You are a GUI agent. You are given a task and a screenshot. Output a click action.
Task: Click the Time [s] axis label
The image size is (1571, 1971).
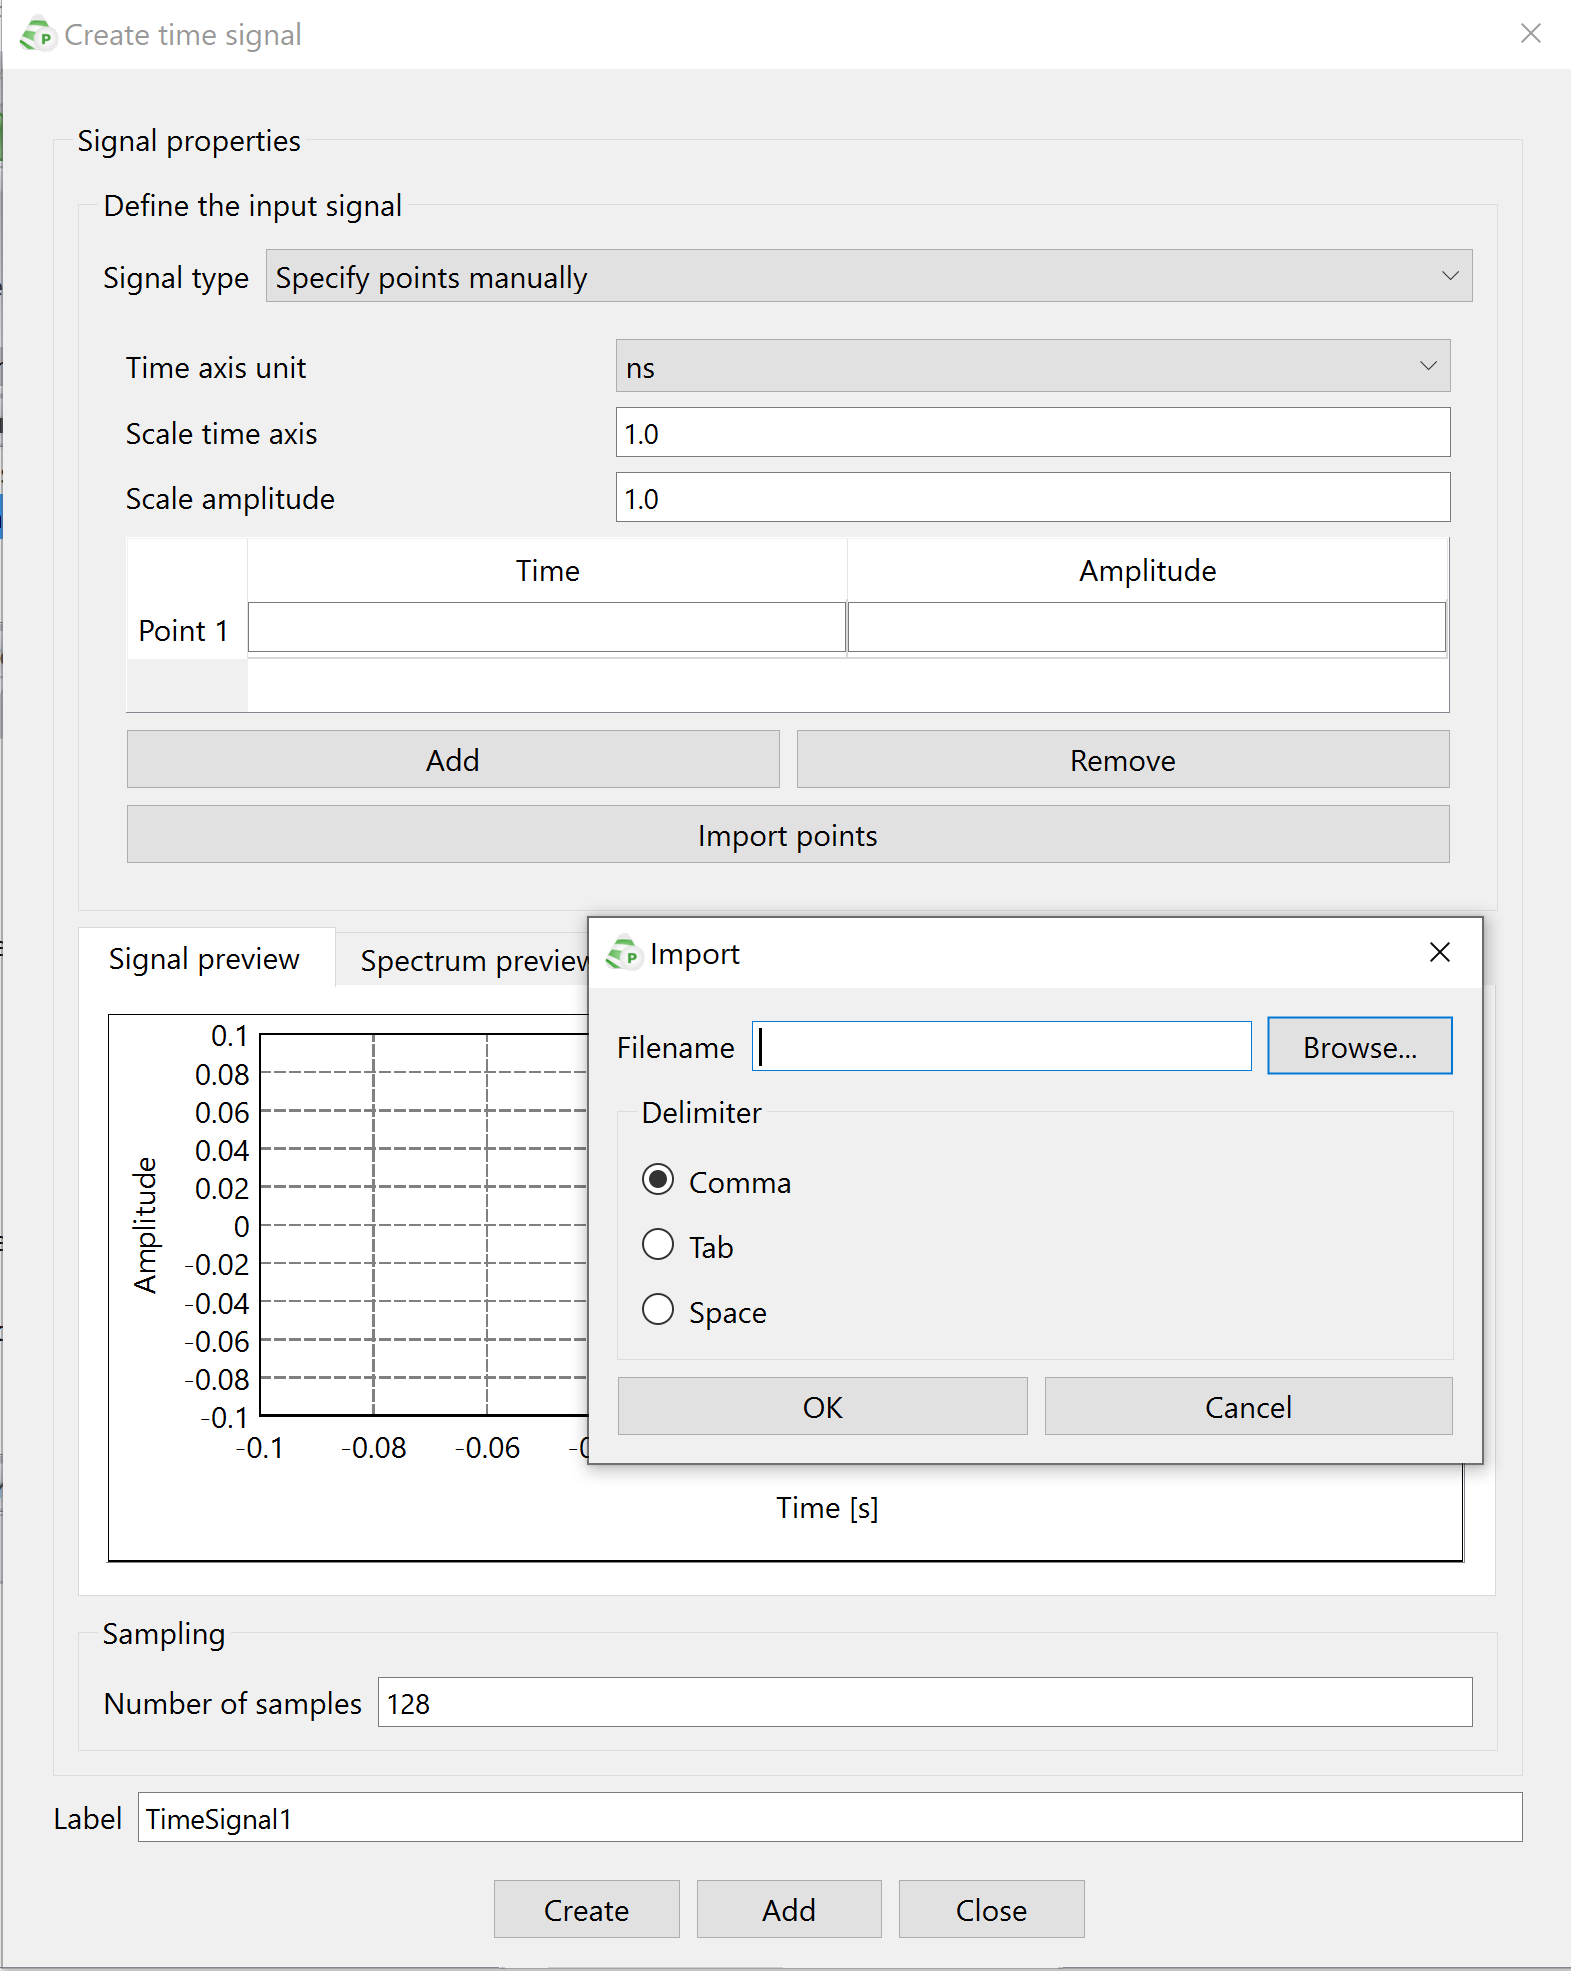click(x=827, y=1507)
